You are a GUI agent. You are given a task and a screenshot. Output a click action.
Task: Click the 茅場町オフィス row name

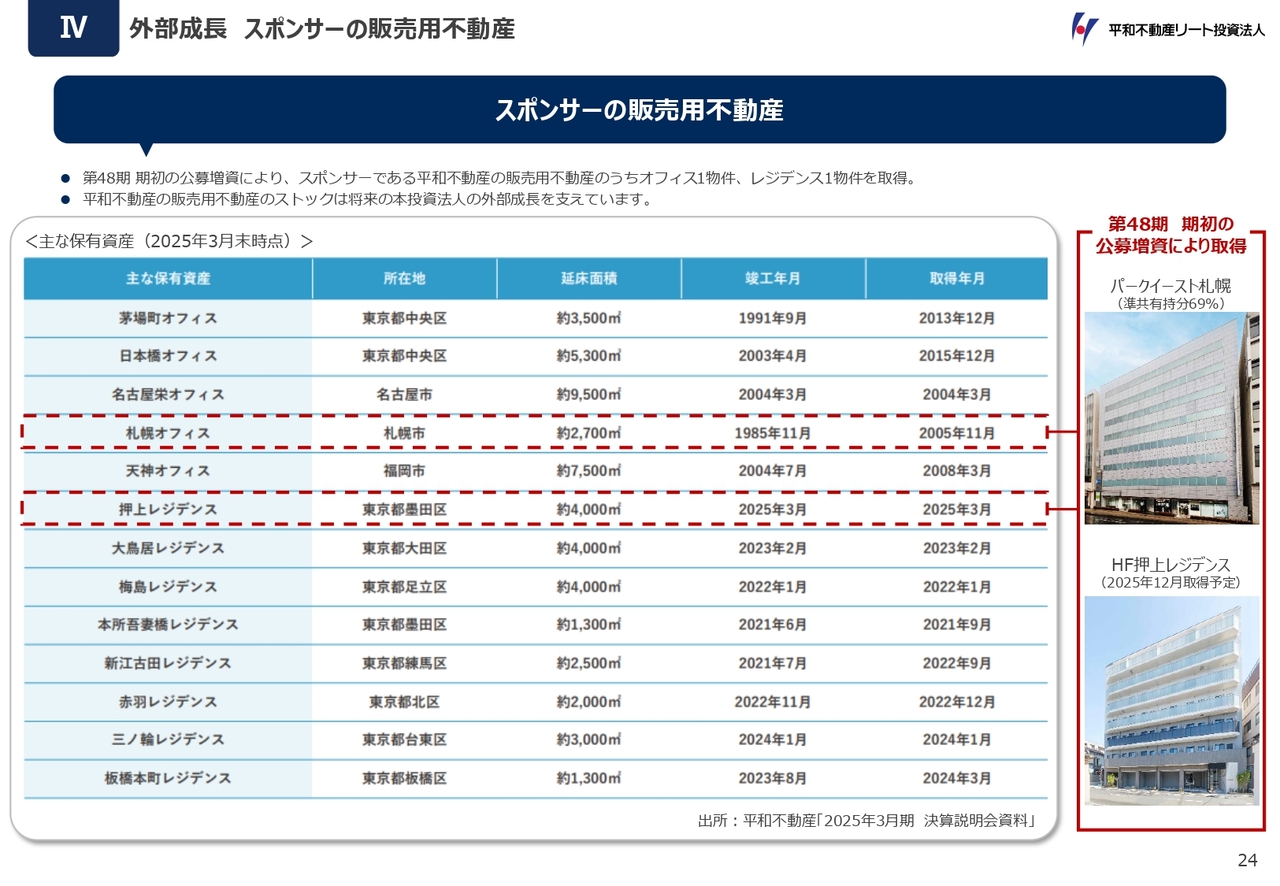tap(168, 318)
